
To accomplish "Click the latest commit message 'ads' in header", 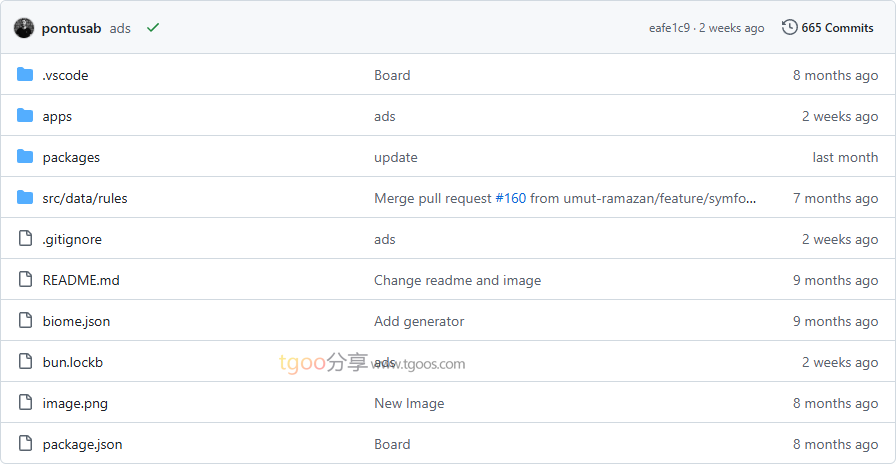I will pyautogui.click(x=120, y=28).
